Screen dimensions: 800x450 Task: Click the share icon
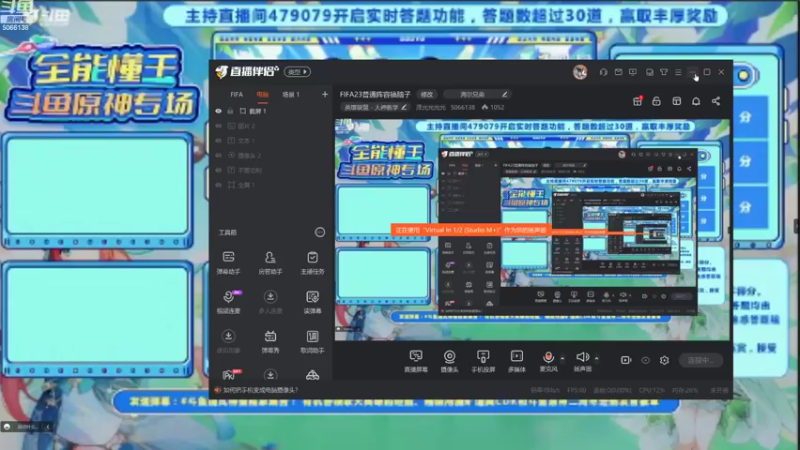tap(716, 101)
